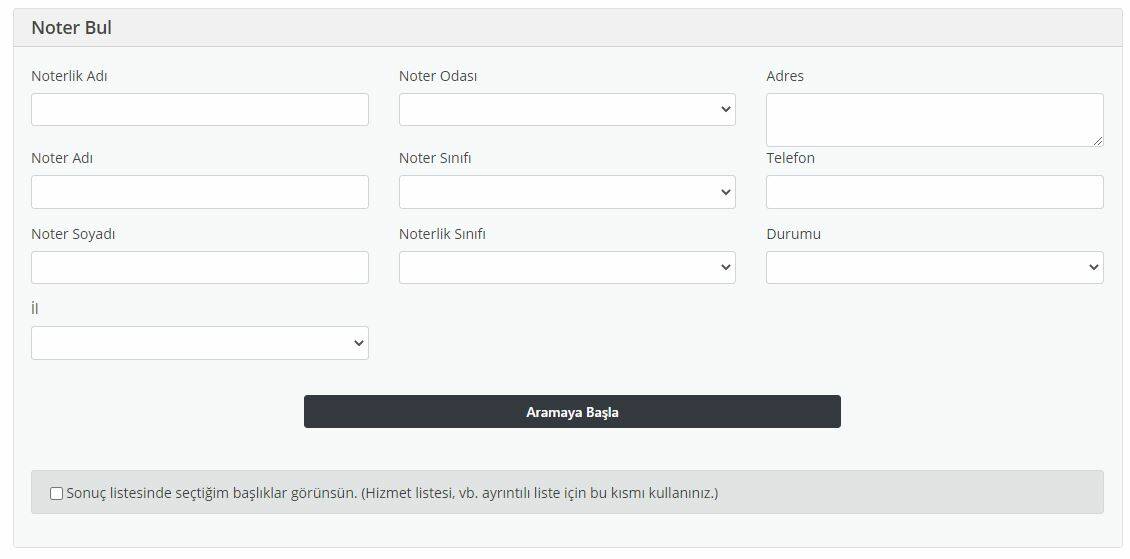Open the Noterlik Sınıfı dropdown
This screenshot has width=1130, height=559.
pos(566,267)
